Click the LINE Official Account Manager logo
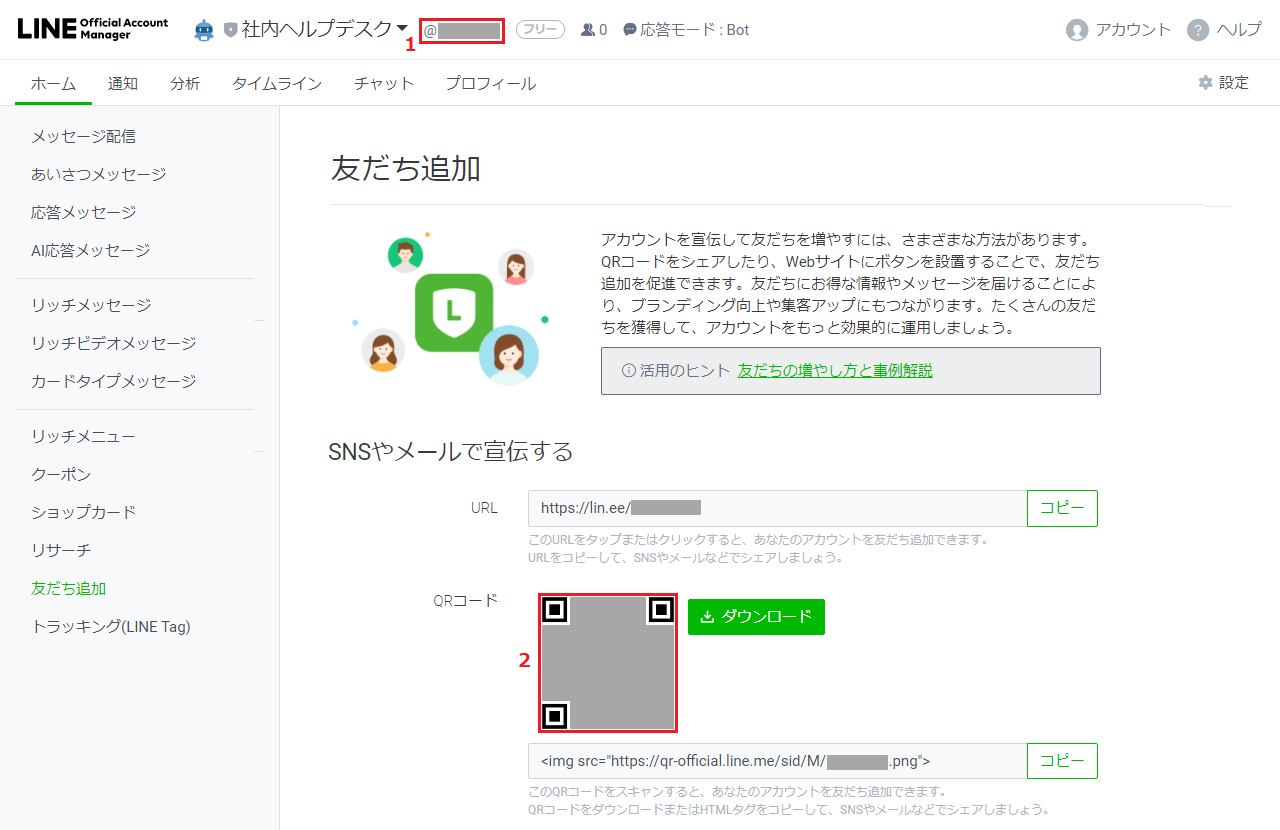The image size is (1280, 830). pyautogui.click(x=93, y=29)
